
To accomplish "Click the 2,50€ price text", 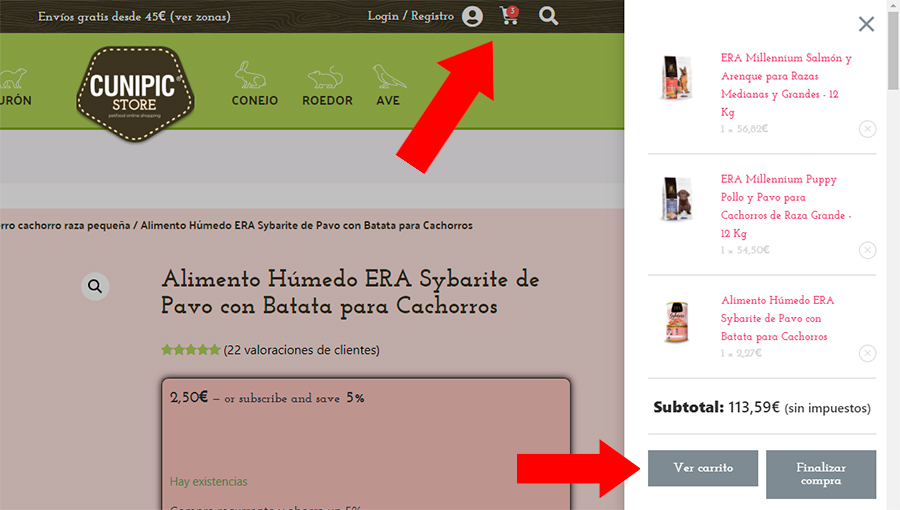I will tap(189, 397).
